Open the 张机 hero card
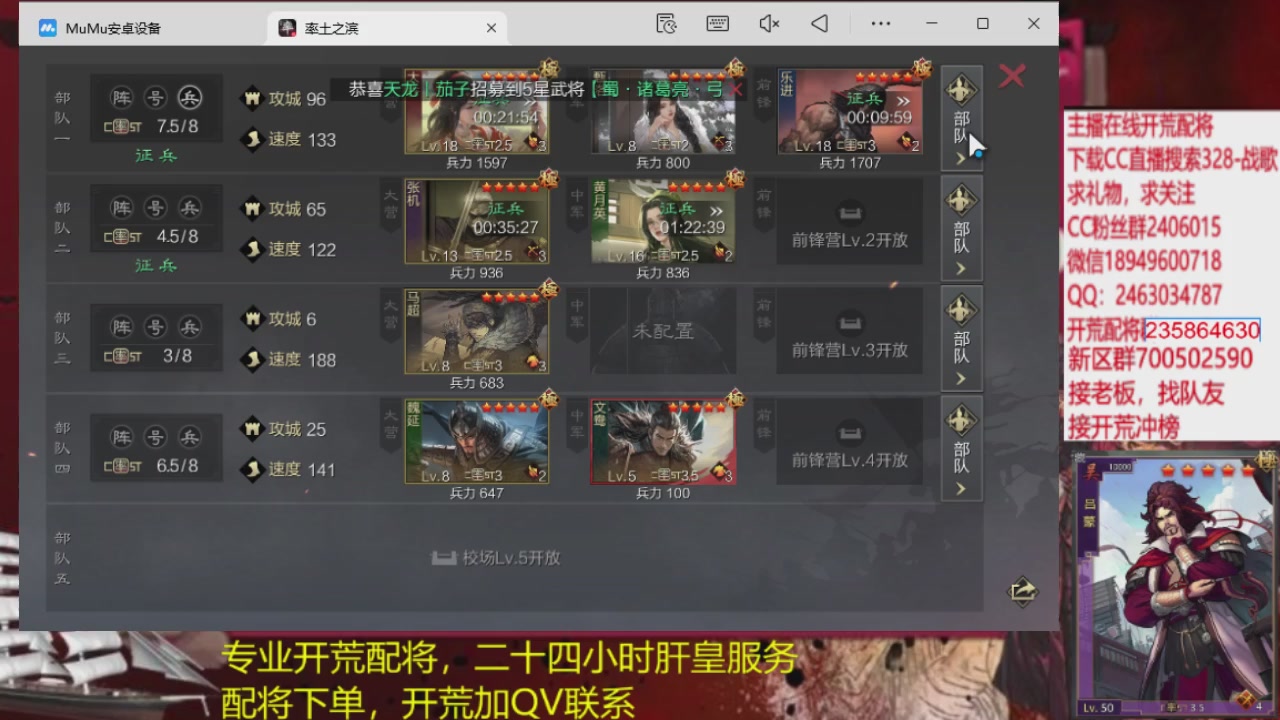Image resolution: width=1280 pixels, height=720 pixels. pyautogui.click(x=477, y=221)
